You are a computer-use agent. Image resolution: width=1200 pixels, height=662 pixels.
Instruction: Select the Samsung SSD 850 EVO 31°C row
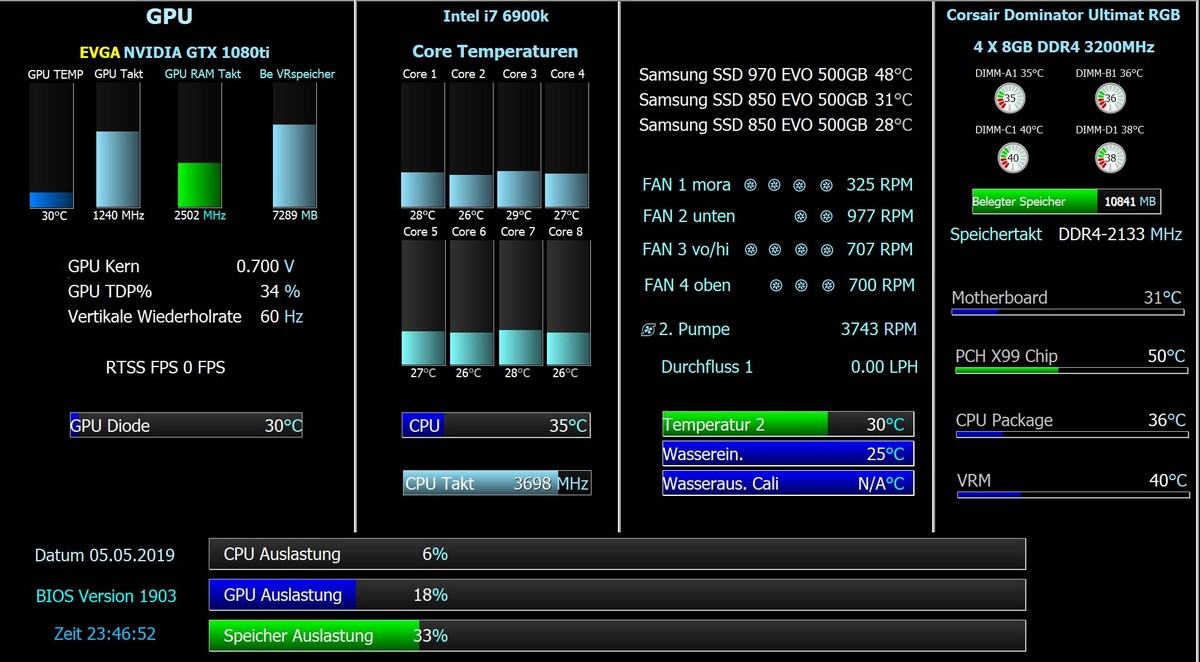point(776,100)
